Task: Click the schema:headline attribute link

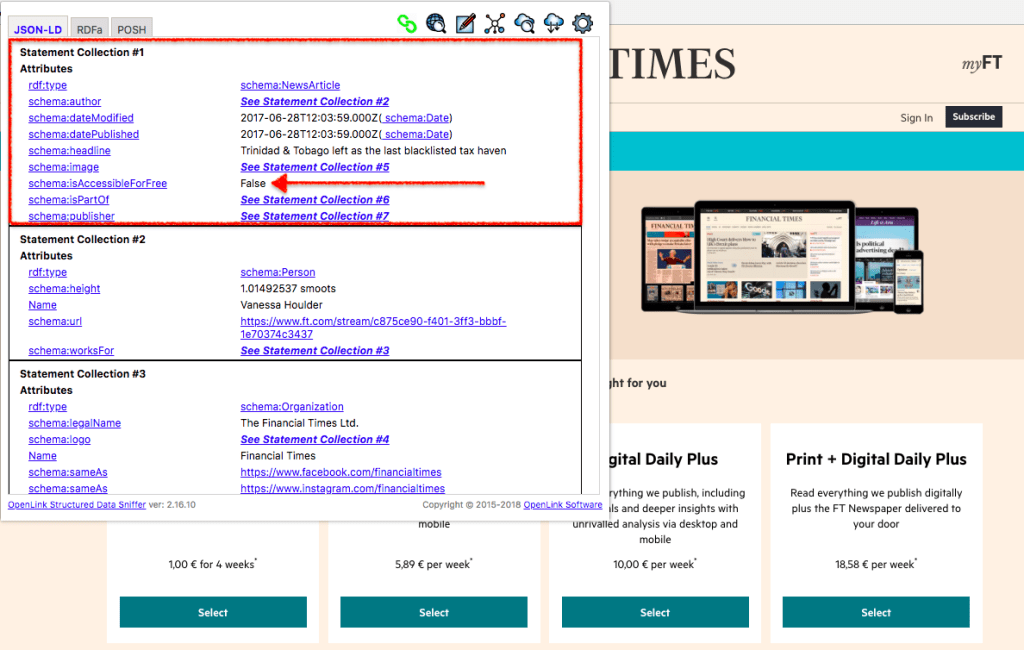Action: (x=69, y=150)
